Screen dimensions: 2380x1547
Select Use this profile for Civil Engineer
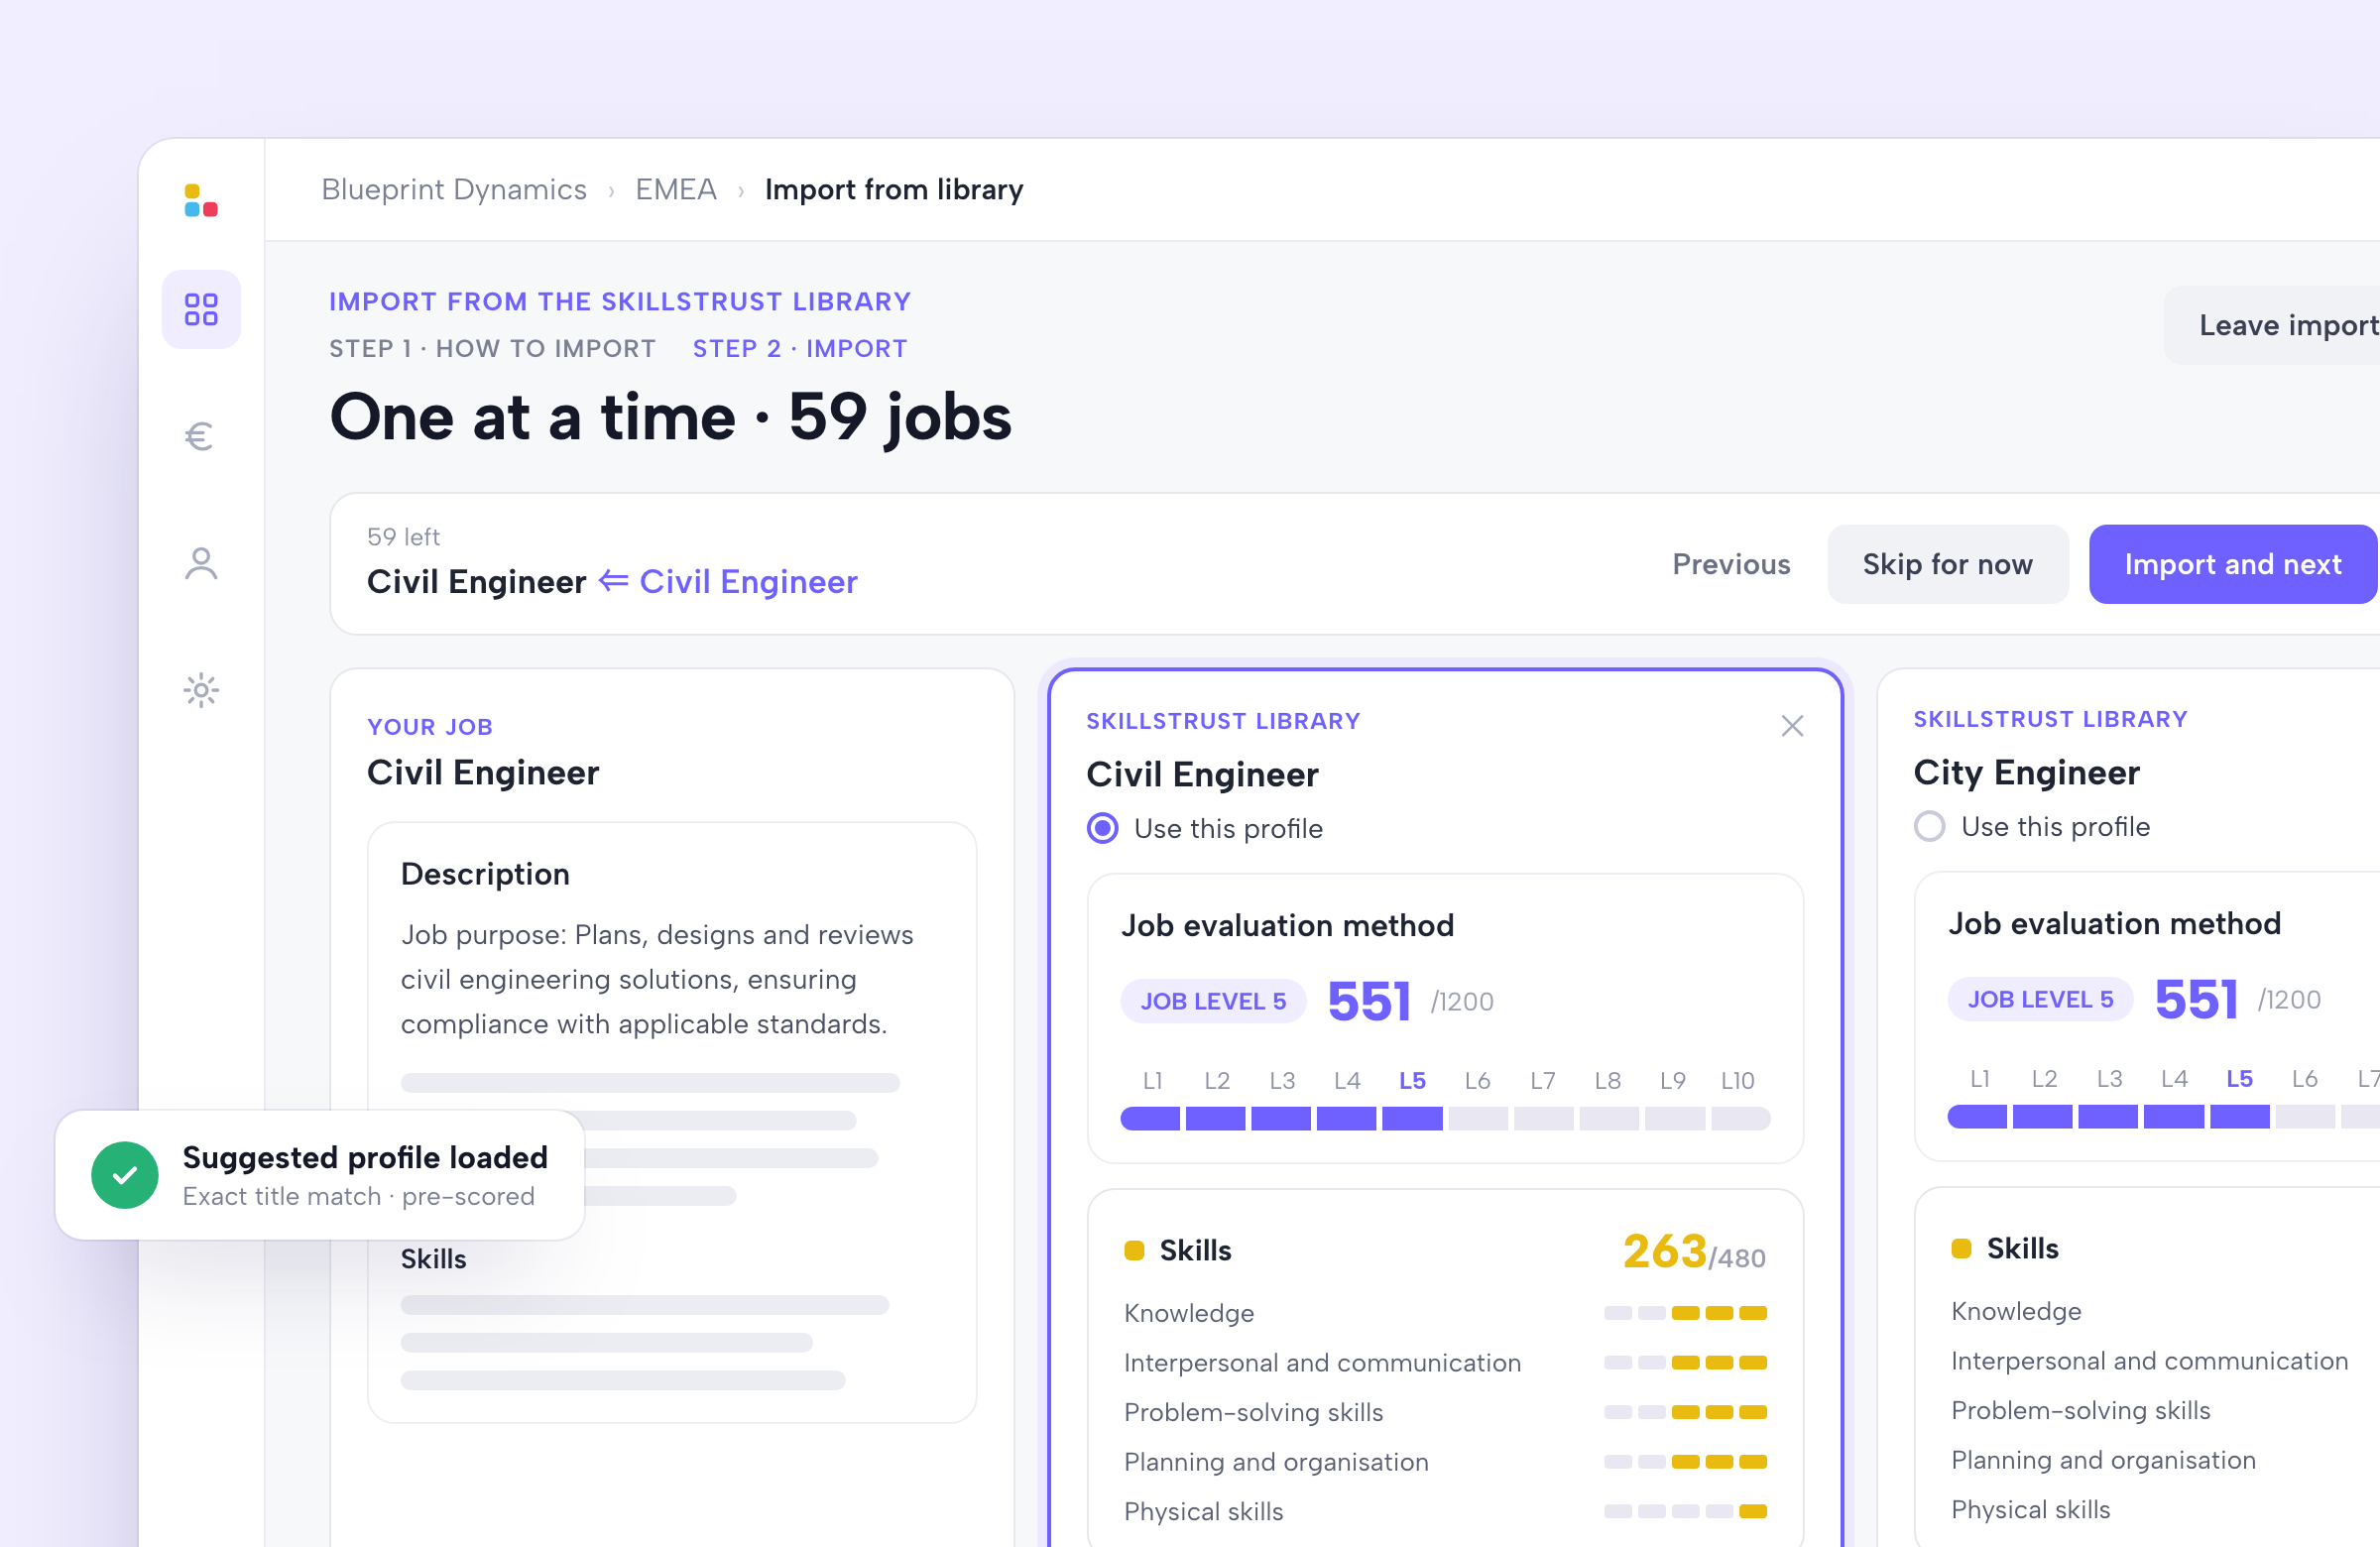pos(1103,828)
